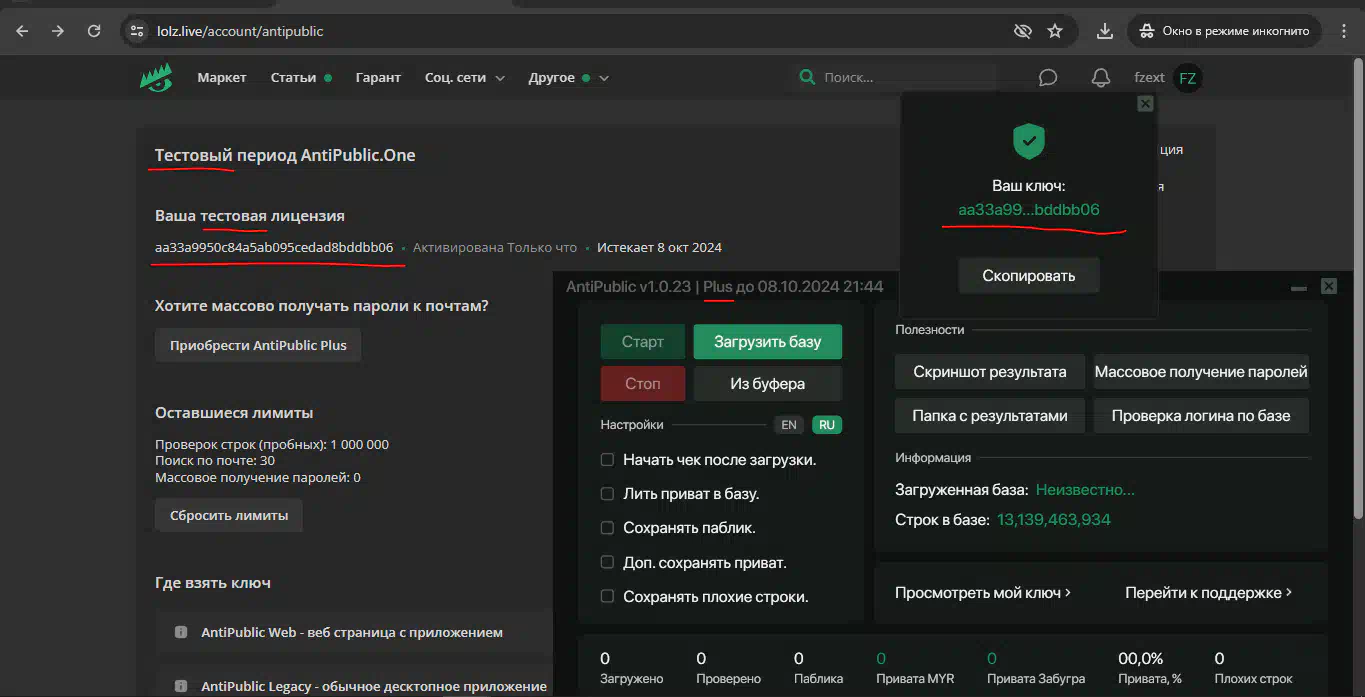Screen dimensions: 1365x697
Task: Click the FZ user avatar
Action: [1187, 78]
